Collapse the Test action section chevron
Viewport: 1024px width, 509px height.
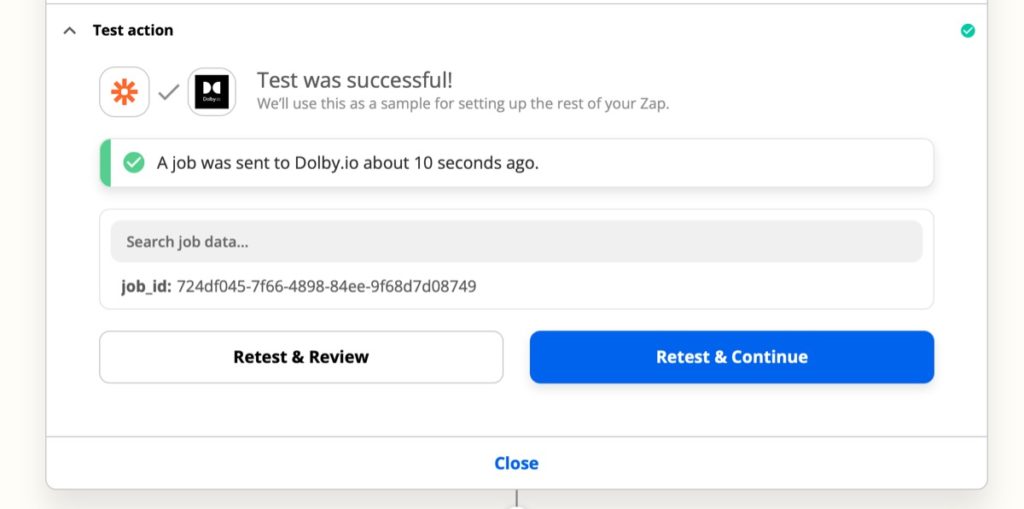[70, 31]
